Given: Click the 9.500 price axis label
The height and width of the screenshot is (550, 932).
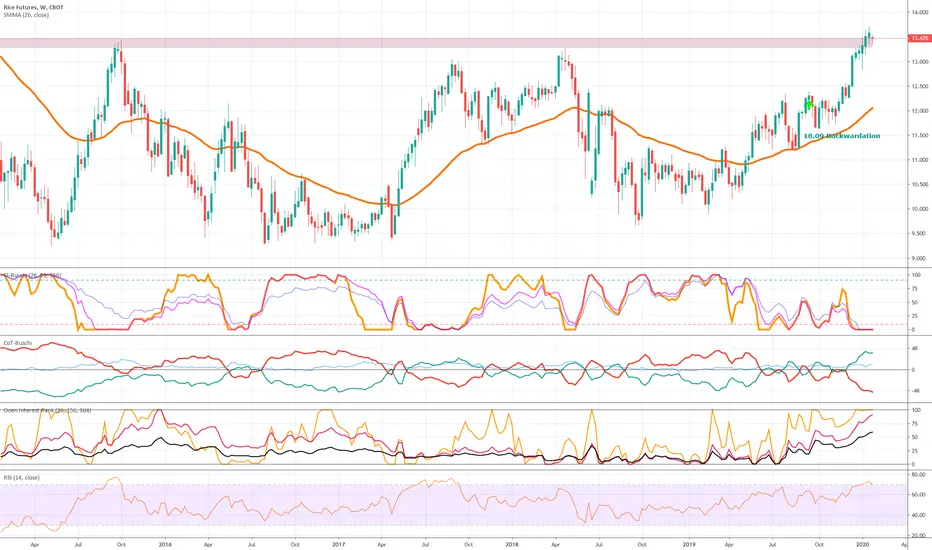Looking at the screenshot, I should pyautogui.click(x=920, y=234).
